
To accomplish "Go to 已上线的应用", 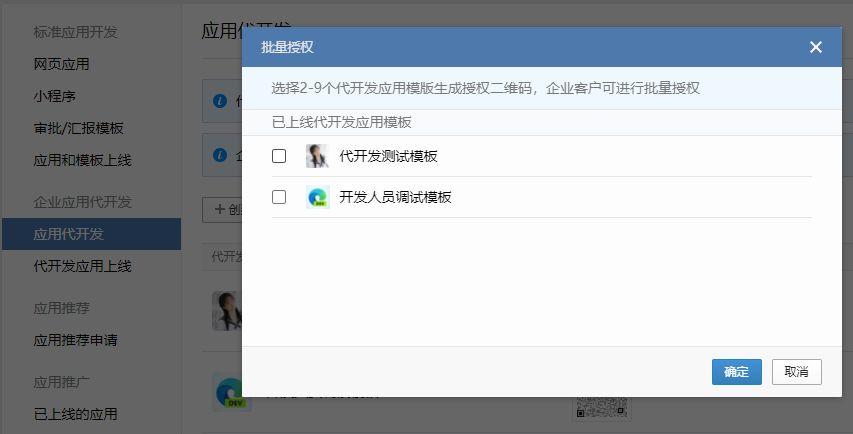I will [x=75, y=413].
